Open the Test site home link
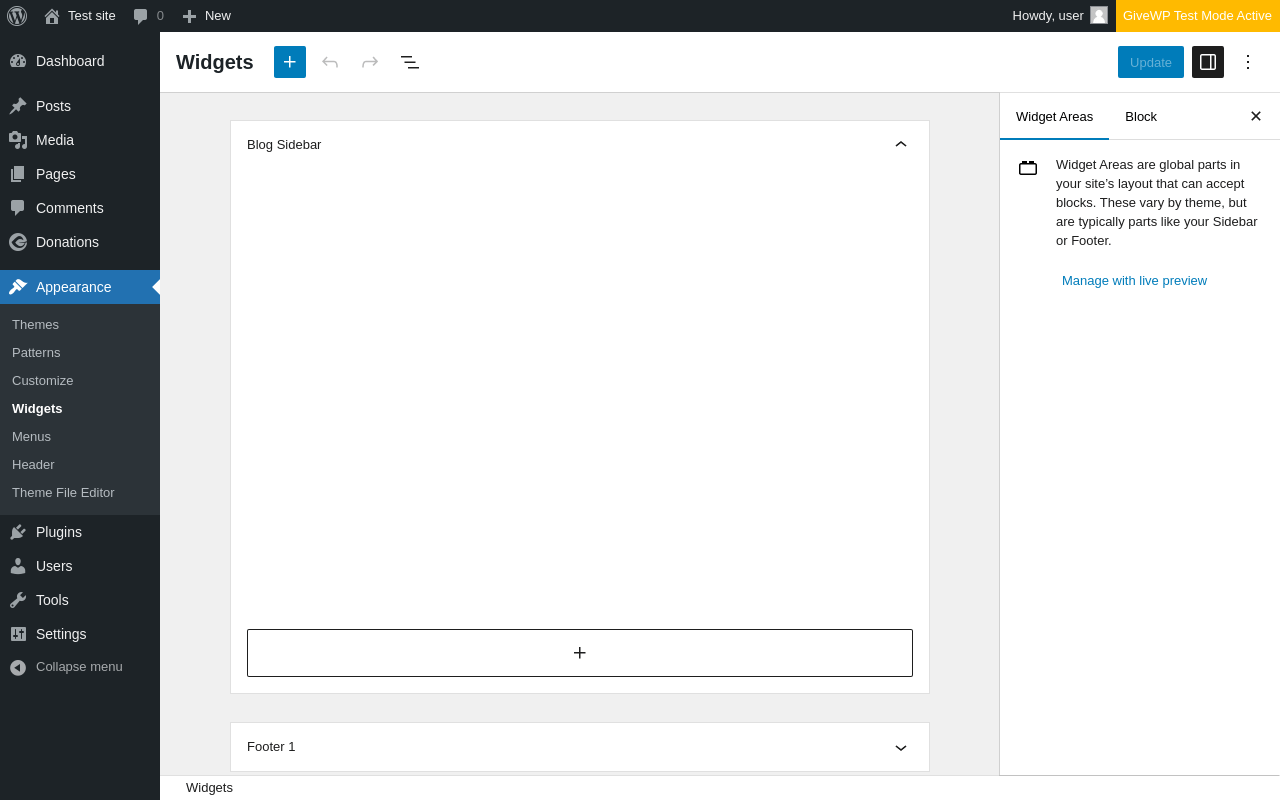Viewport: 1280px width, 800px height. (x=80, y=16)
